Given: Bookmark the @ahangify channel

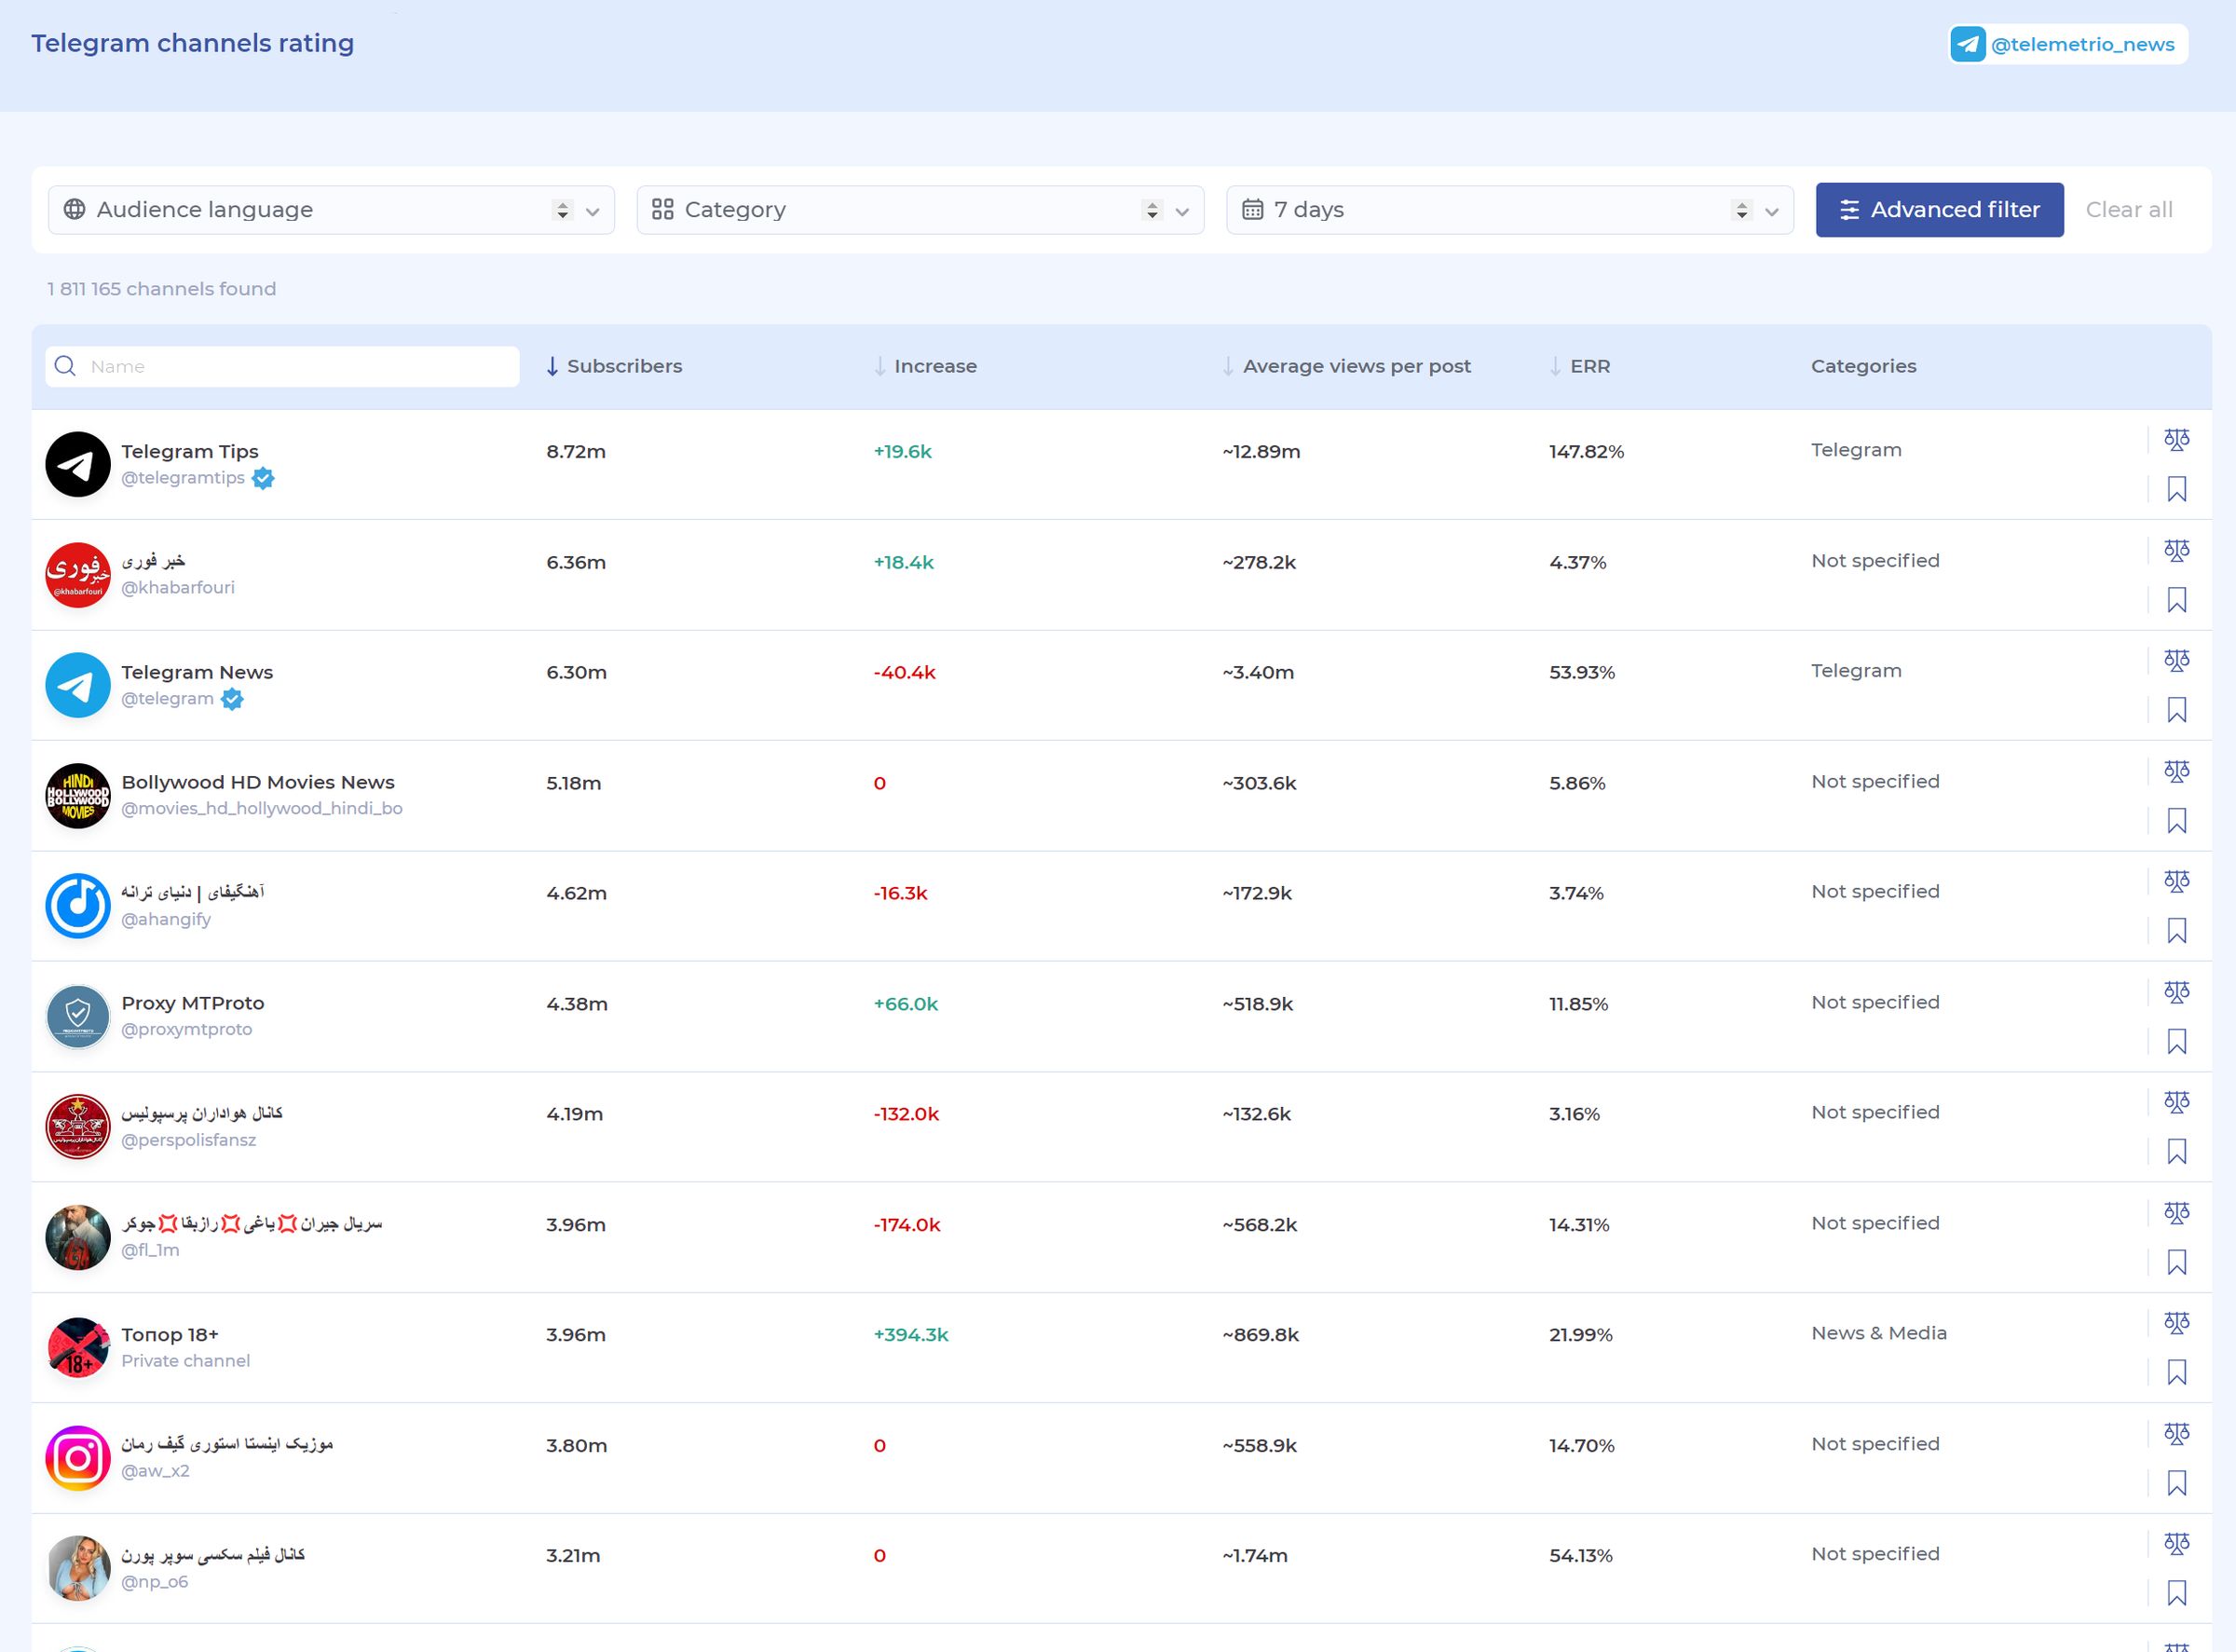Looking at the screenshot, I should click(2176, 931).
